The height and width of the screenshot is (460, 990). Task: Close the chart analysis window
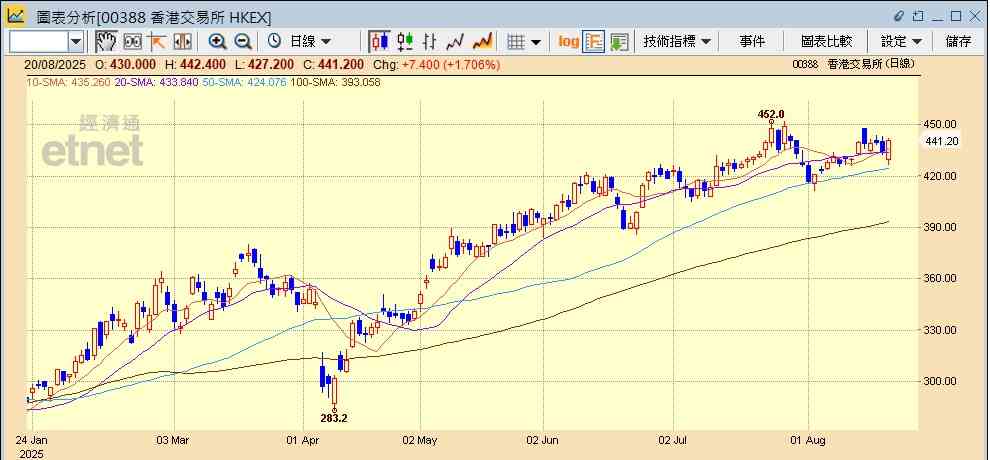(975, 15)
